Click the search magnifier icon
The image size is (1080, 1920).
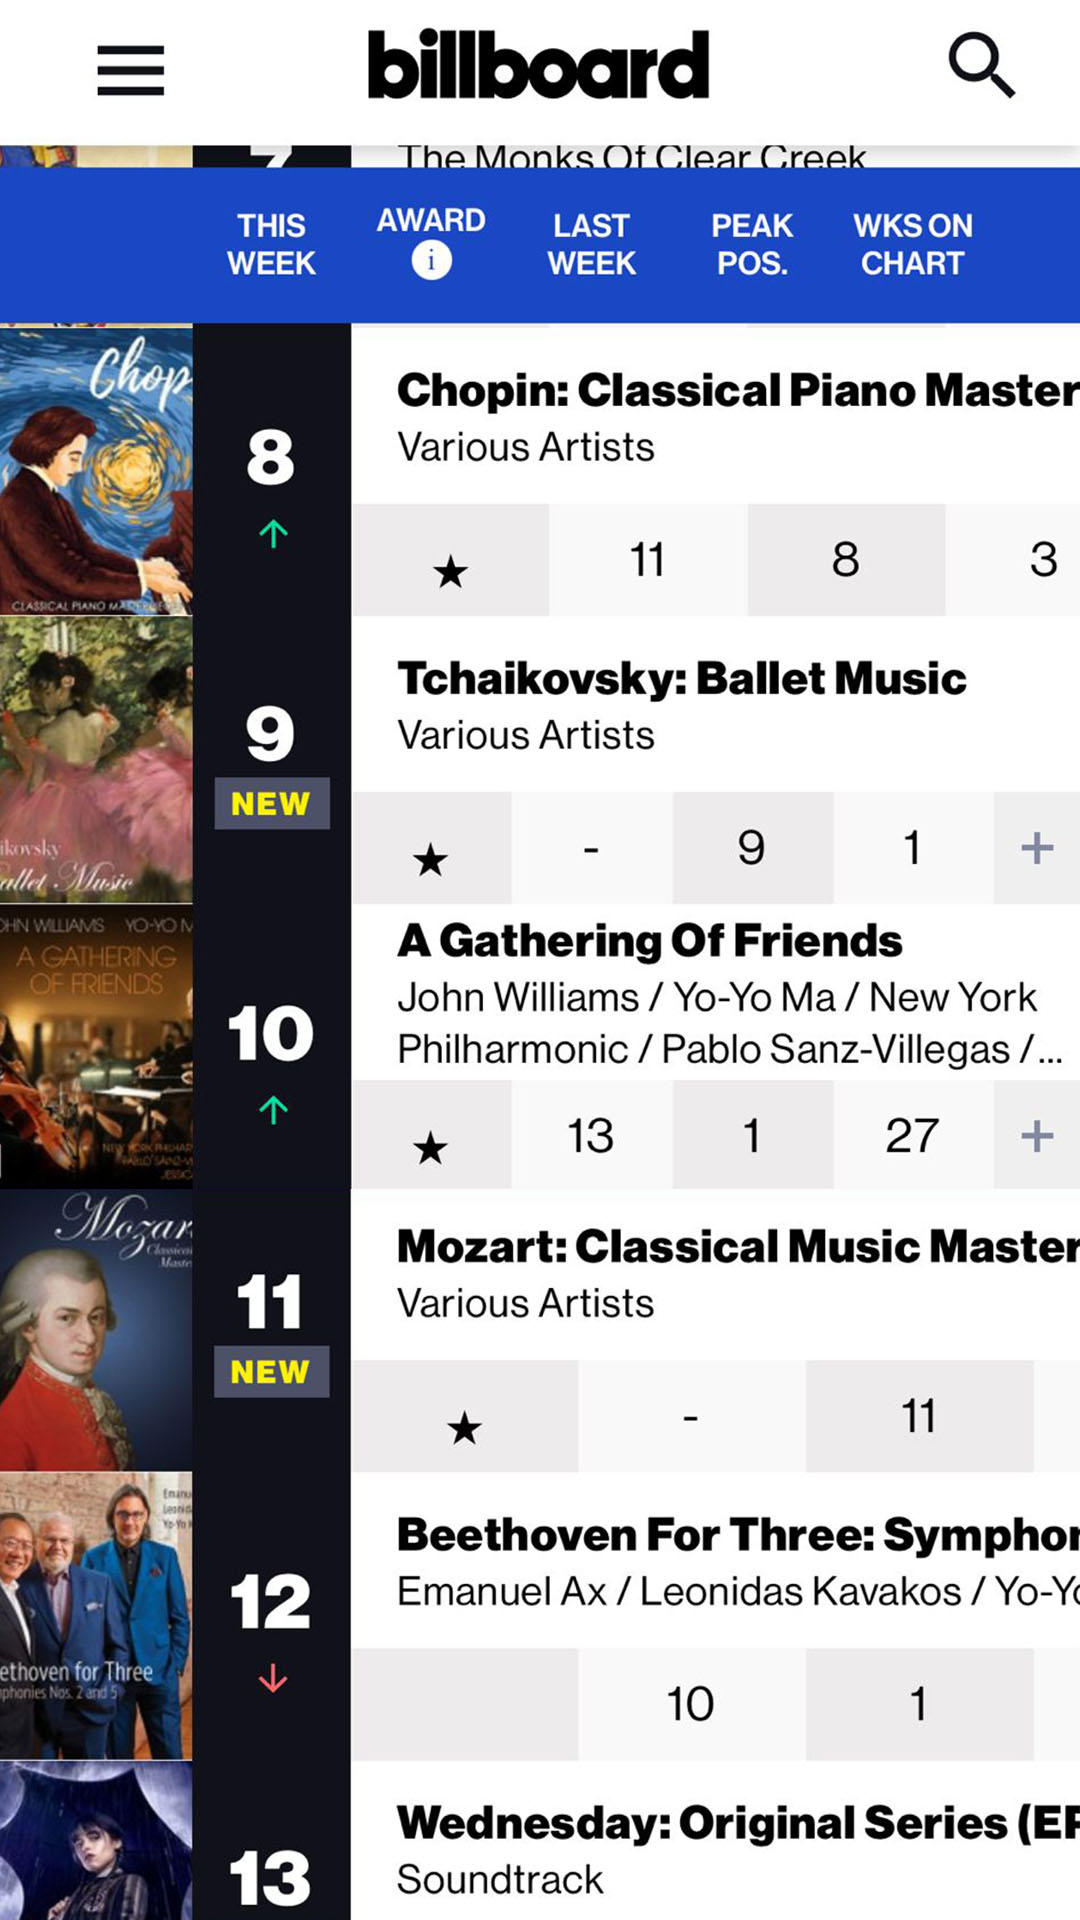pyautogui.click(x=981, y=66)
